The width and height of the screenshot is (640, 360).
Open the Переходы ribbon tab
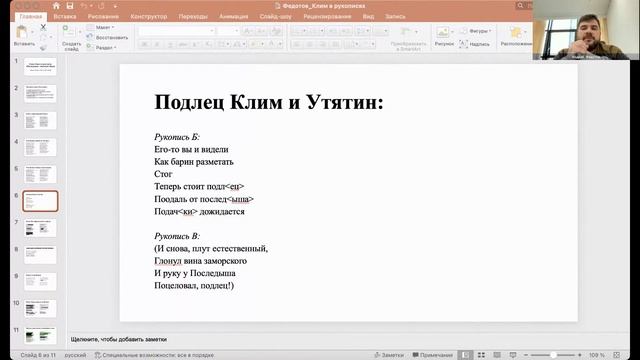pos(193,17)
